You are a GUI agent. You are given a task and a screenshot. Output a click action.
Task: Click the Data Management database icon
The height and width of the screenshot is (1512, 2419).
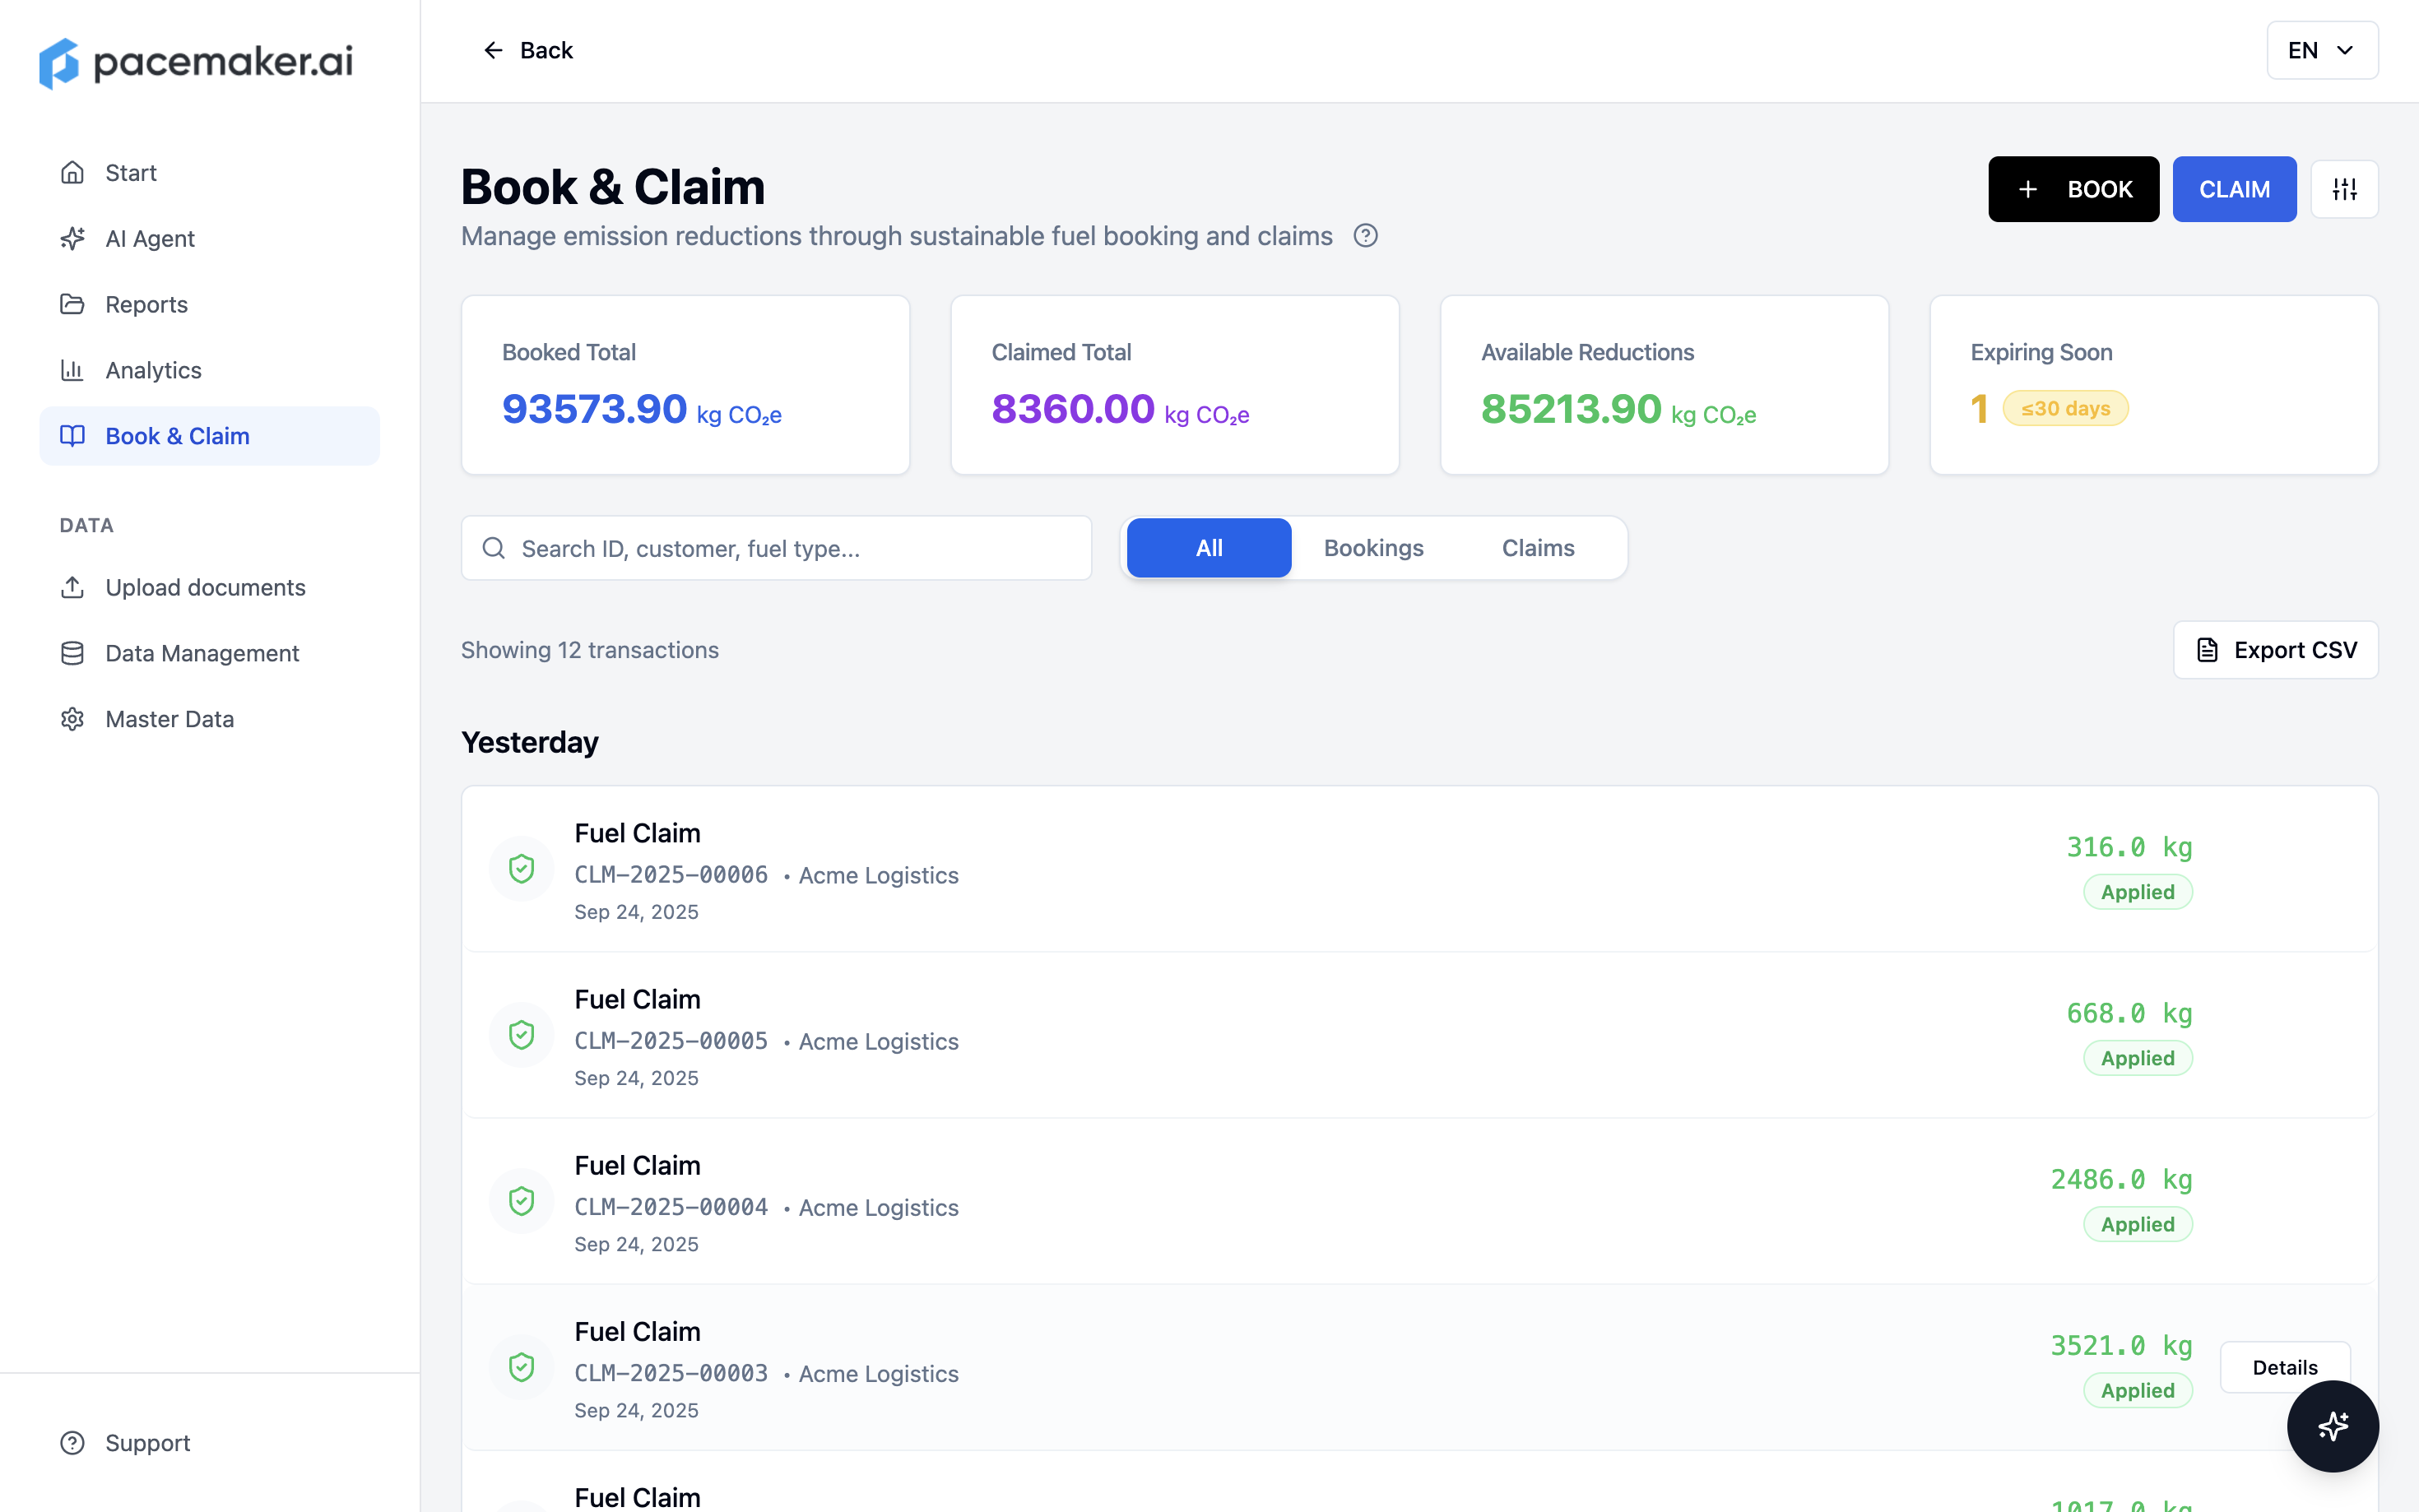(72, 653)
